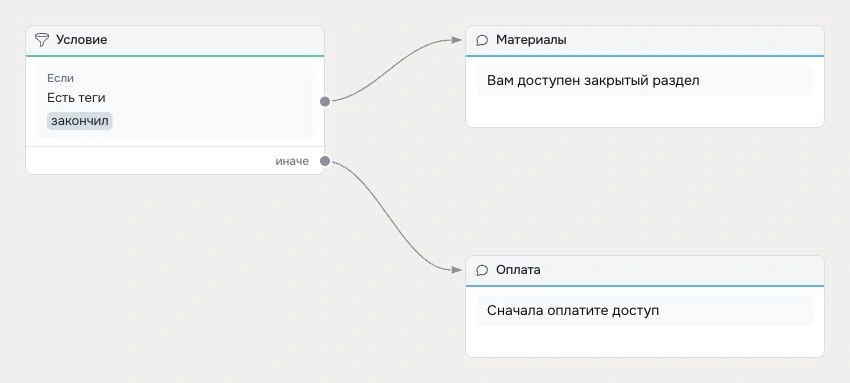The image size is (850, 383).
Task: Click the speech bubble icon beside Оплата
Action: pyautogui.click(x=481, y=270)
